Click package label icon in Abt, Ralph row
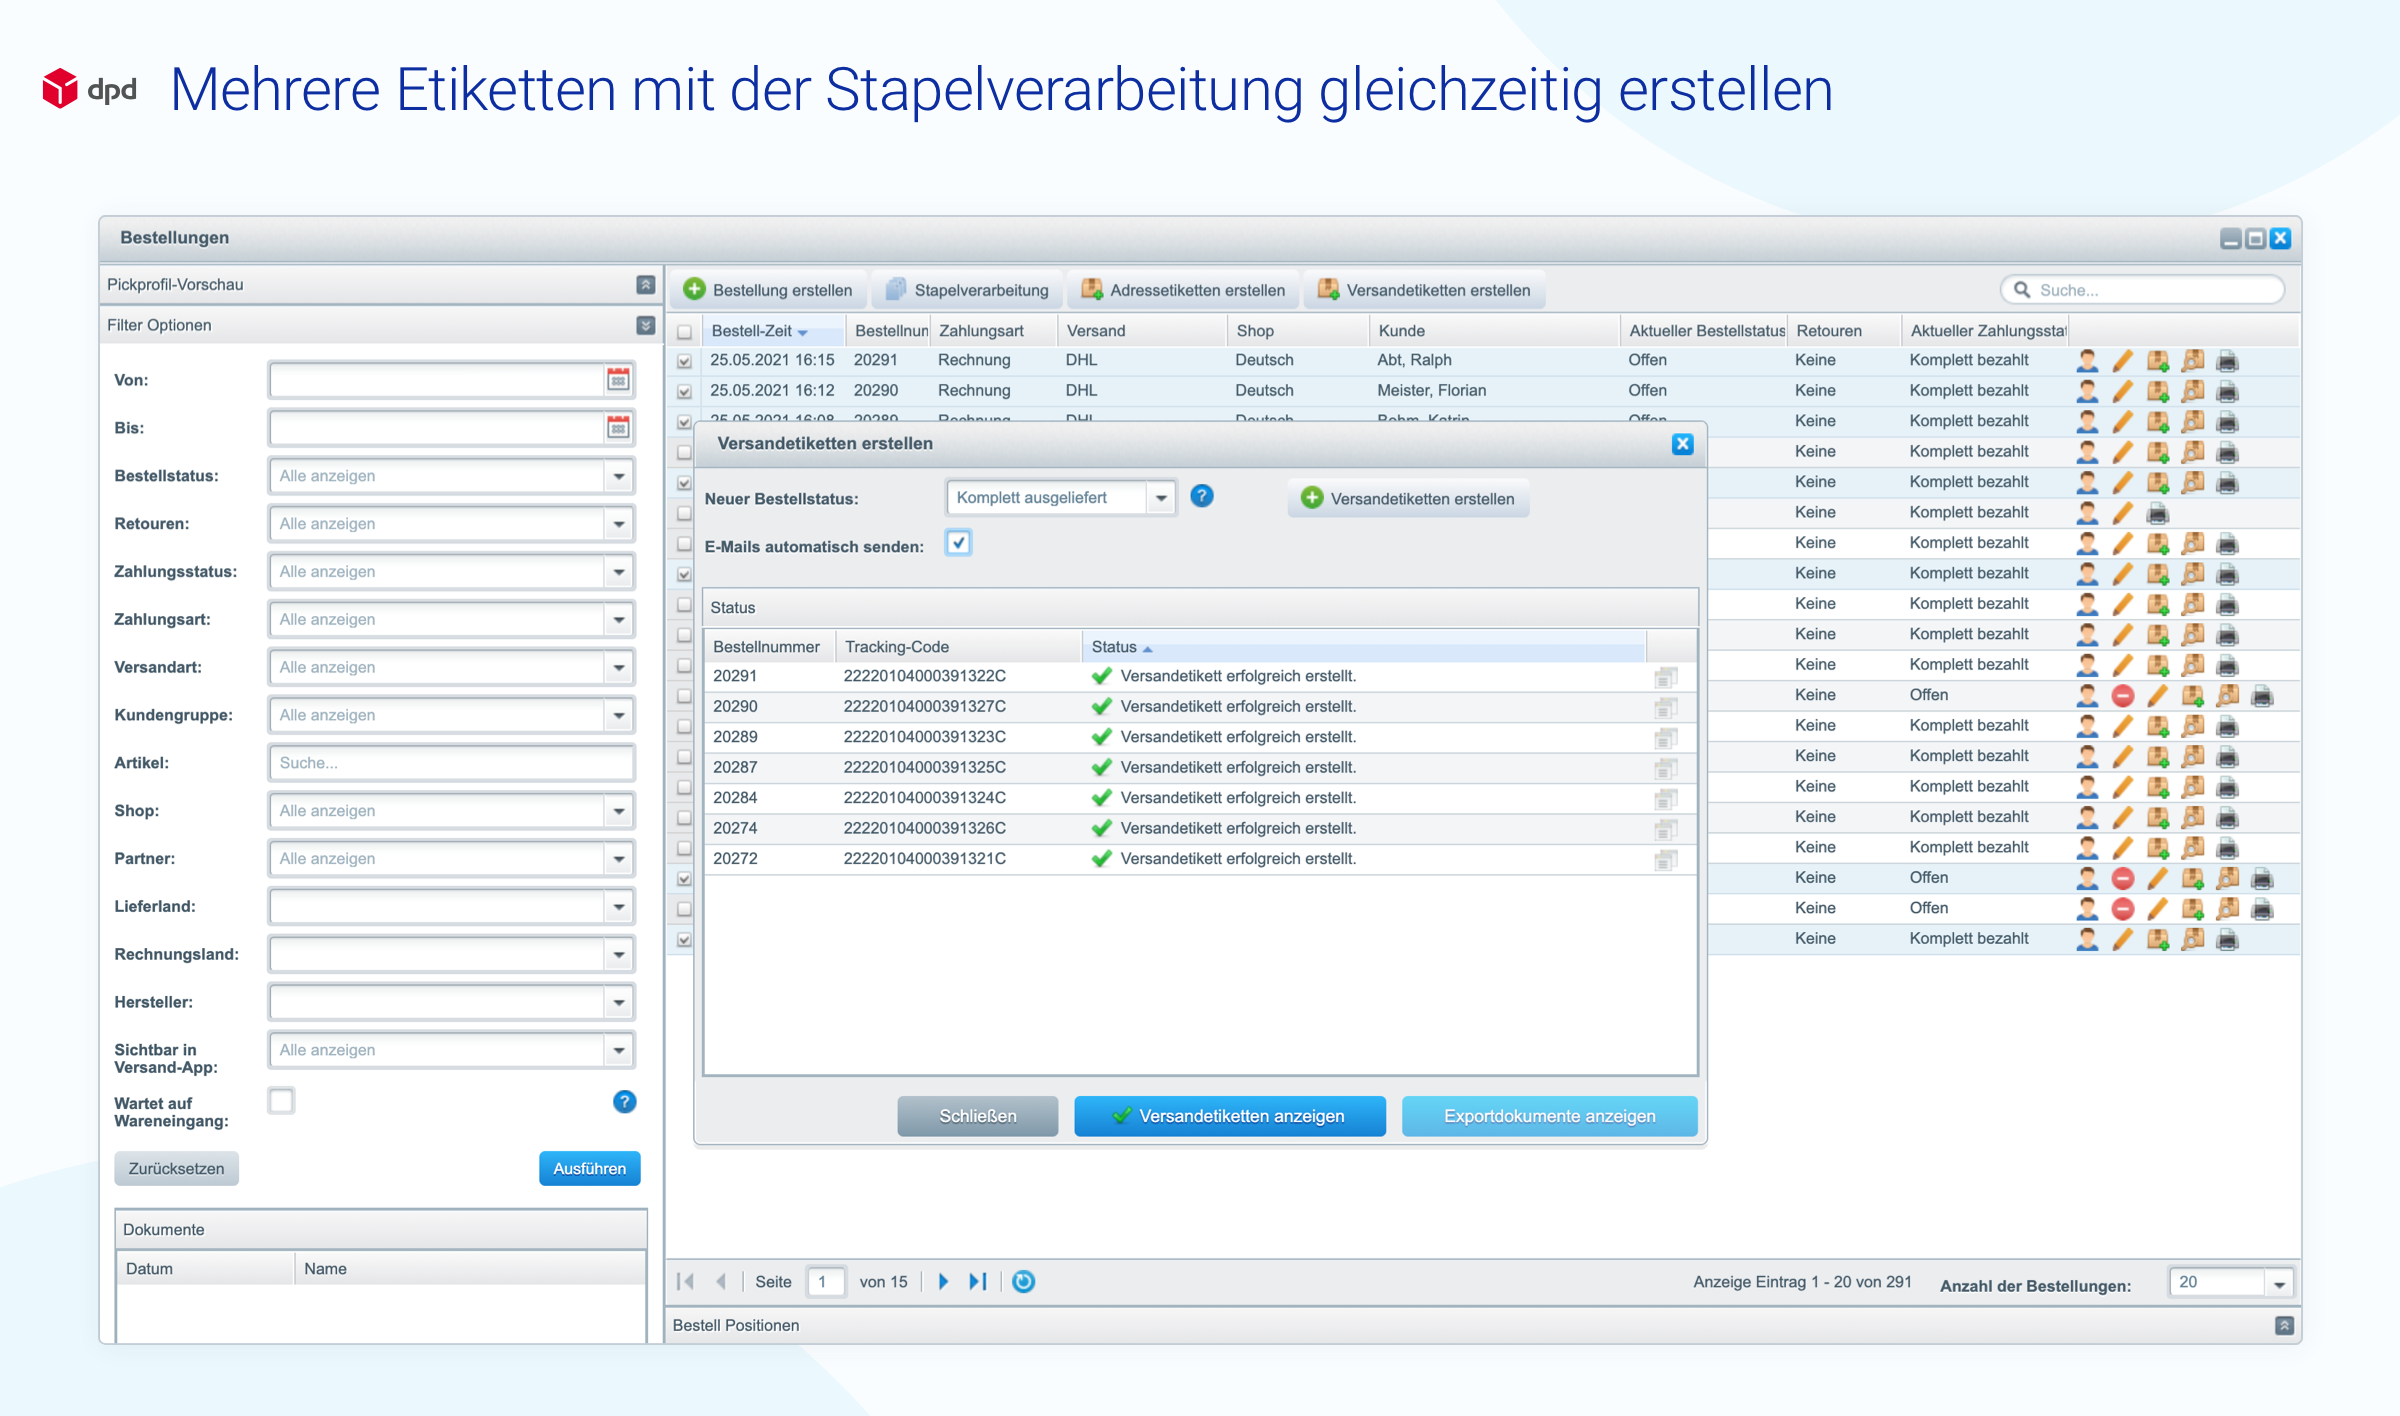Image resolution: width=2400 pixels, height=1416 pixels. [2158, 360]
